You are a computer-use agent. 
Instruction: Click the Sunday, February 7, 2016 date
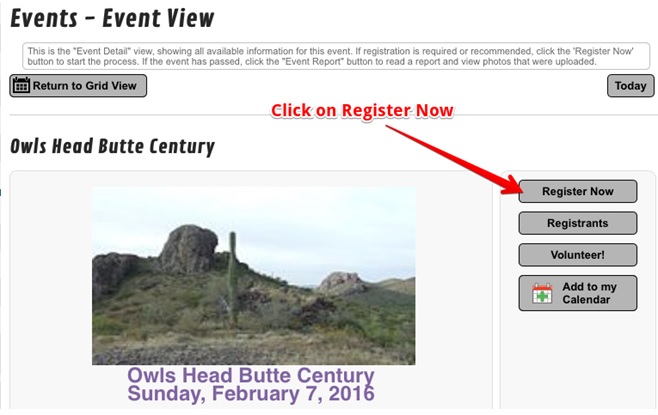pyautogui.click(x=251, y=394)
